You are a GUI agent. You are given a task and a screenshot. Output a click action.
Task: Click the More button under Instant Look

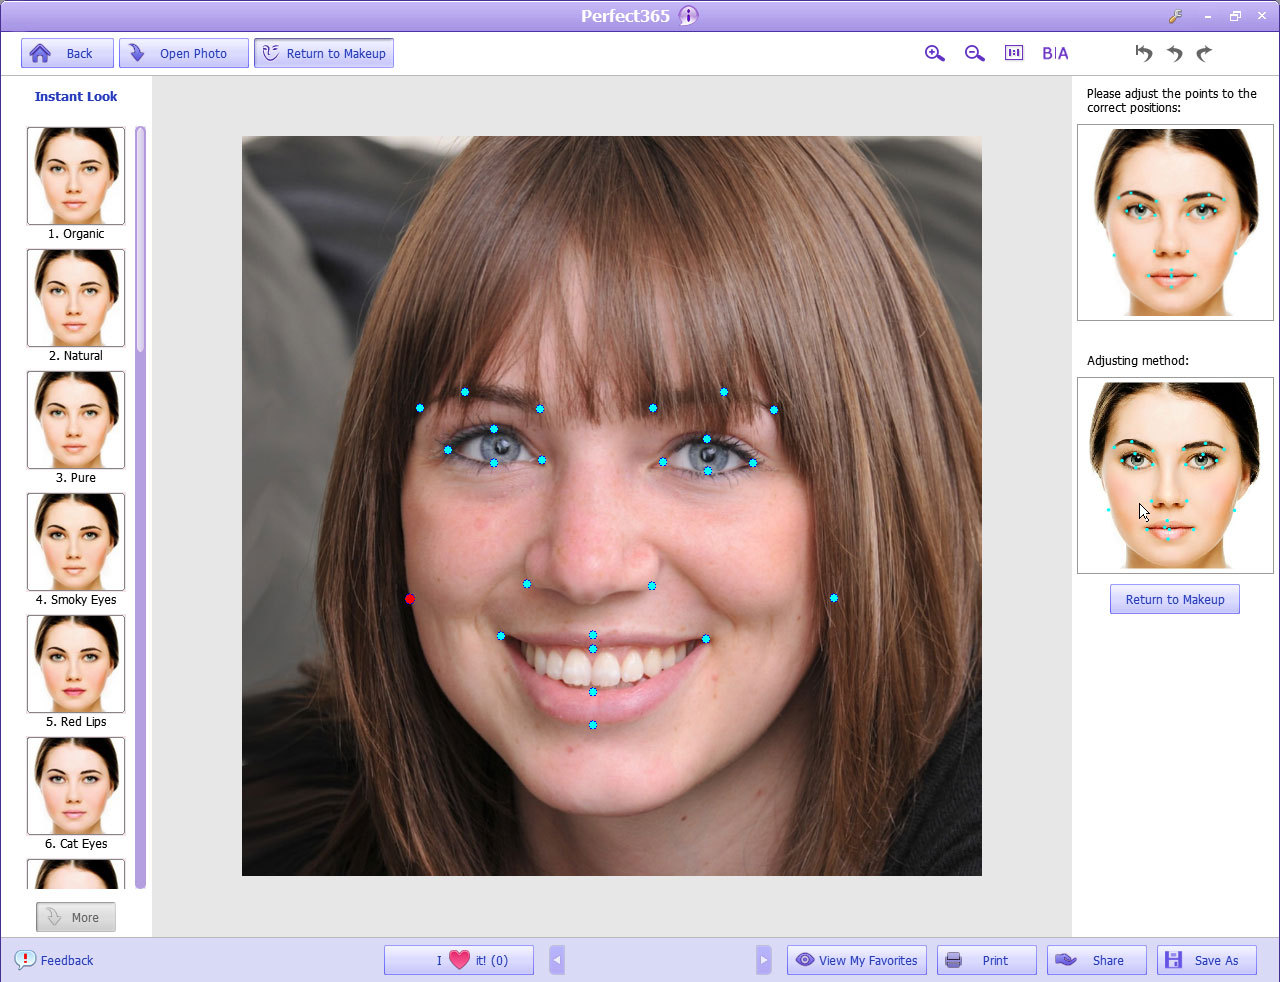[x=76, y=917]
